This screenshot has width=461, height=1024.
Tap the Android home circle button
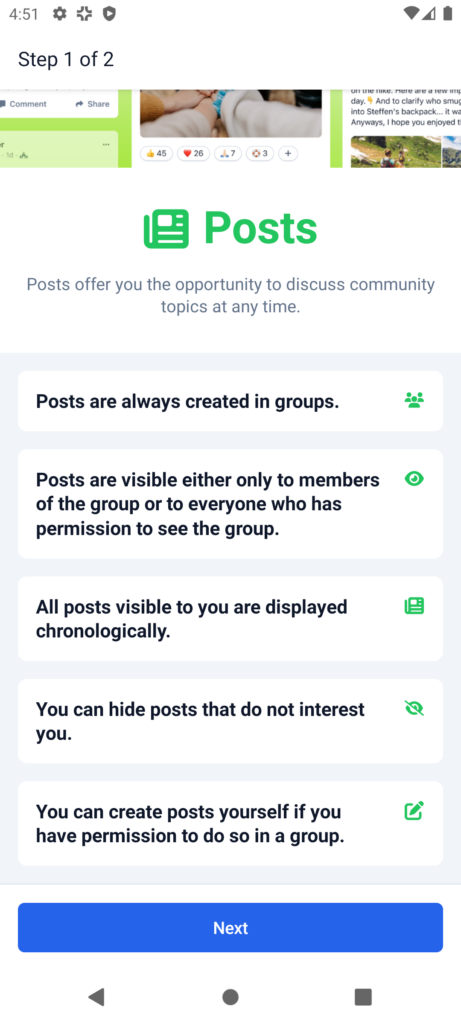point(230,997)
